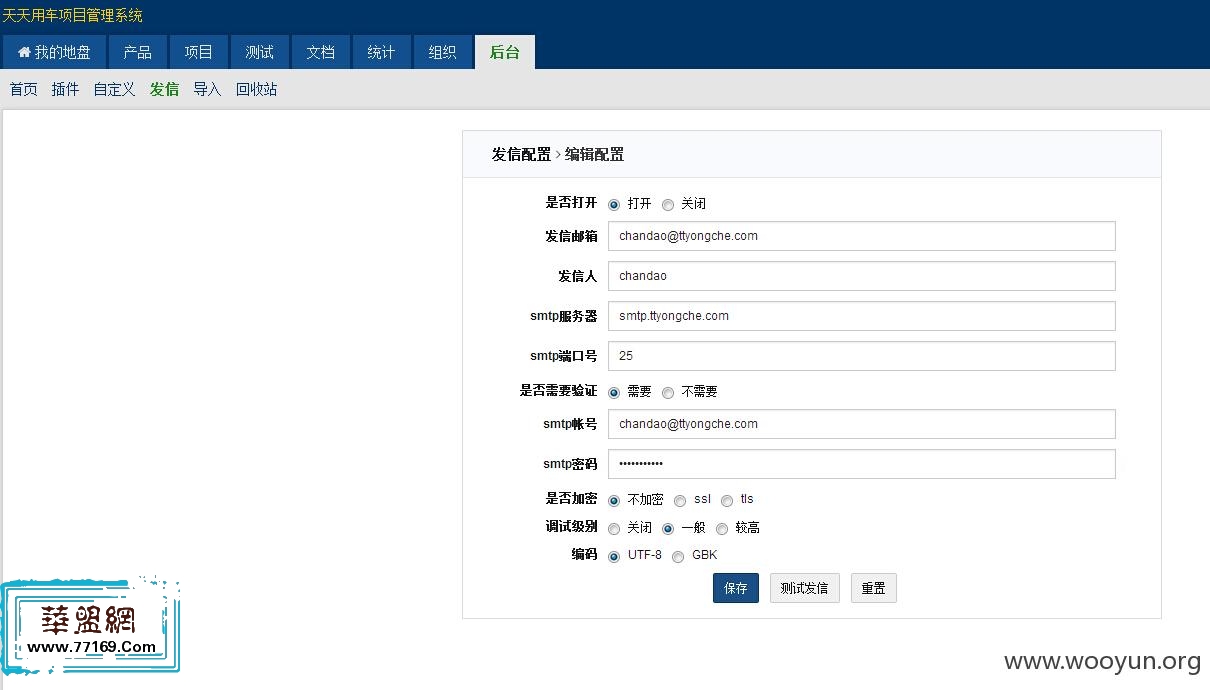The width and height of the screenshot is (1210, 690).
Task: Select 一般 debug level
Action: [x=667, y=528]
